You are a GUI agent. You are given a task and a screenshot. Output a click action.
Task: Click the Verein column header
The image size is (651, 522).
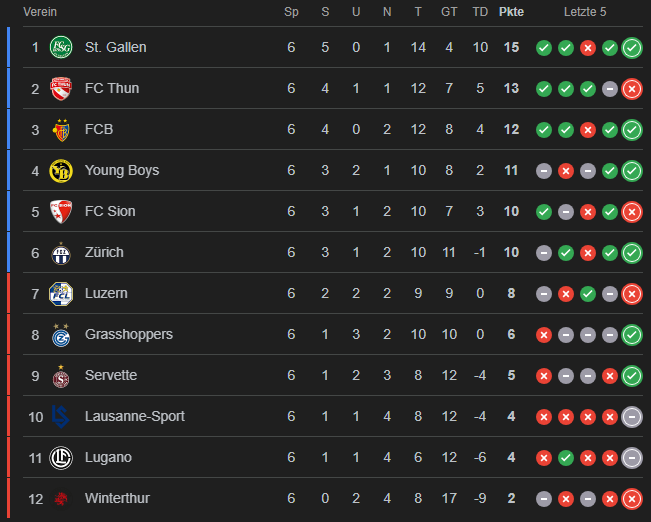point(40,12)
